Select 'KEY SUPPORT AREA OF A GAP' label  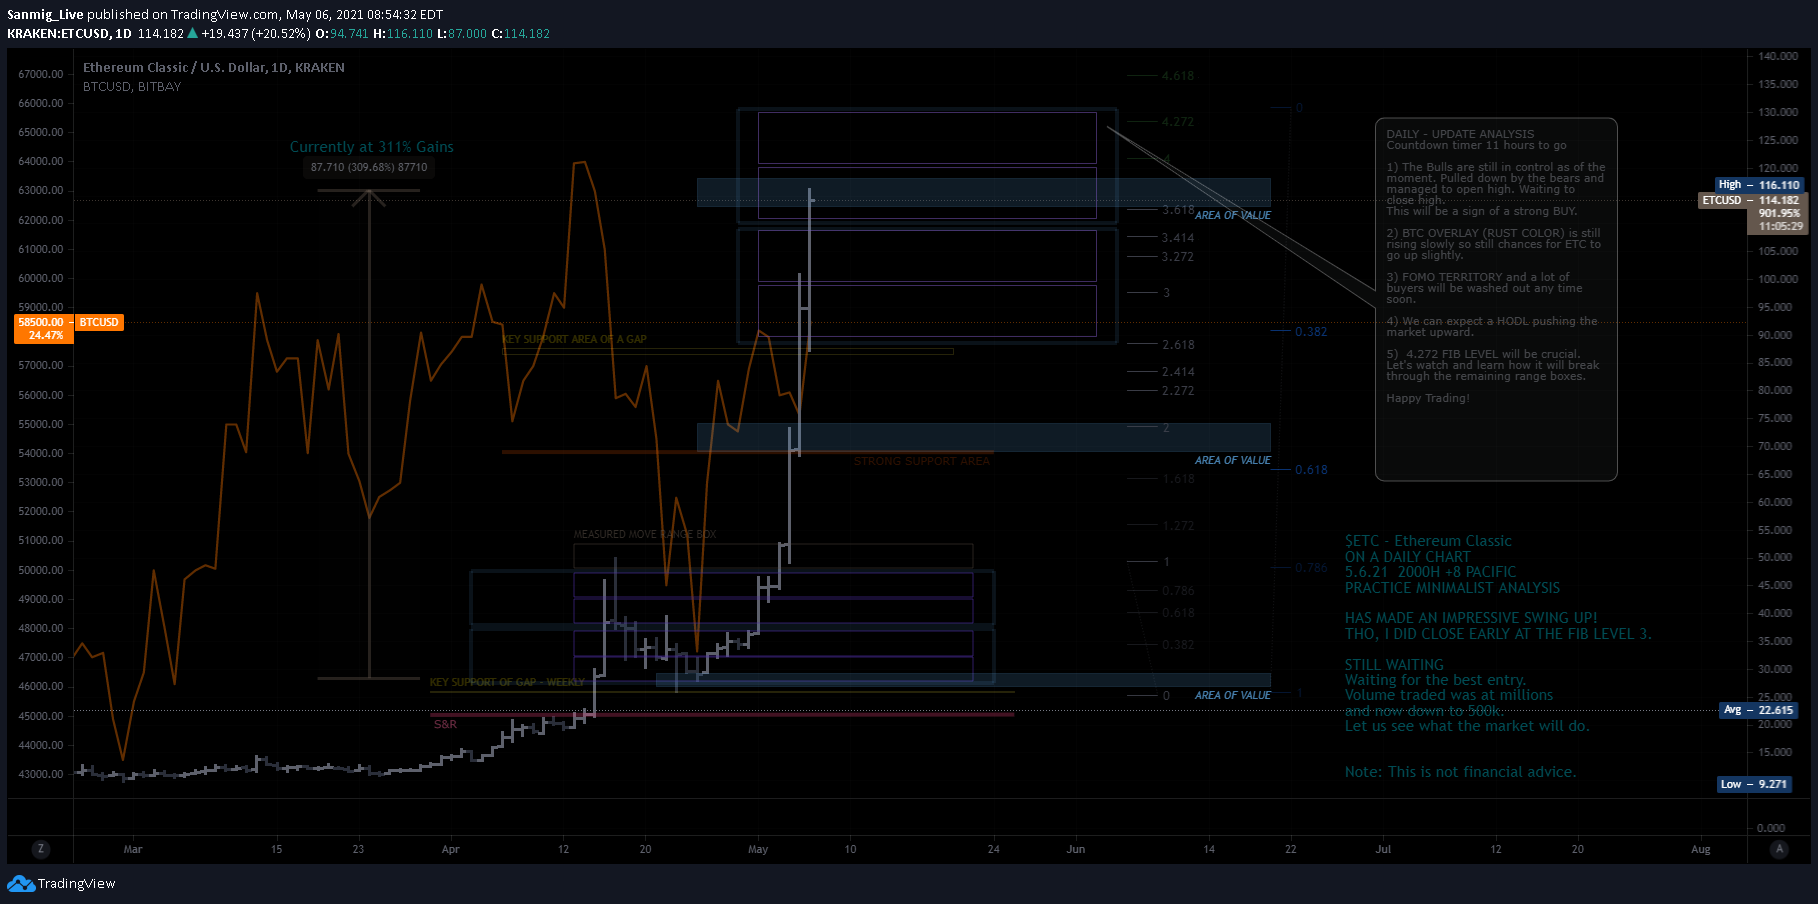(574, 339)
